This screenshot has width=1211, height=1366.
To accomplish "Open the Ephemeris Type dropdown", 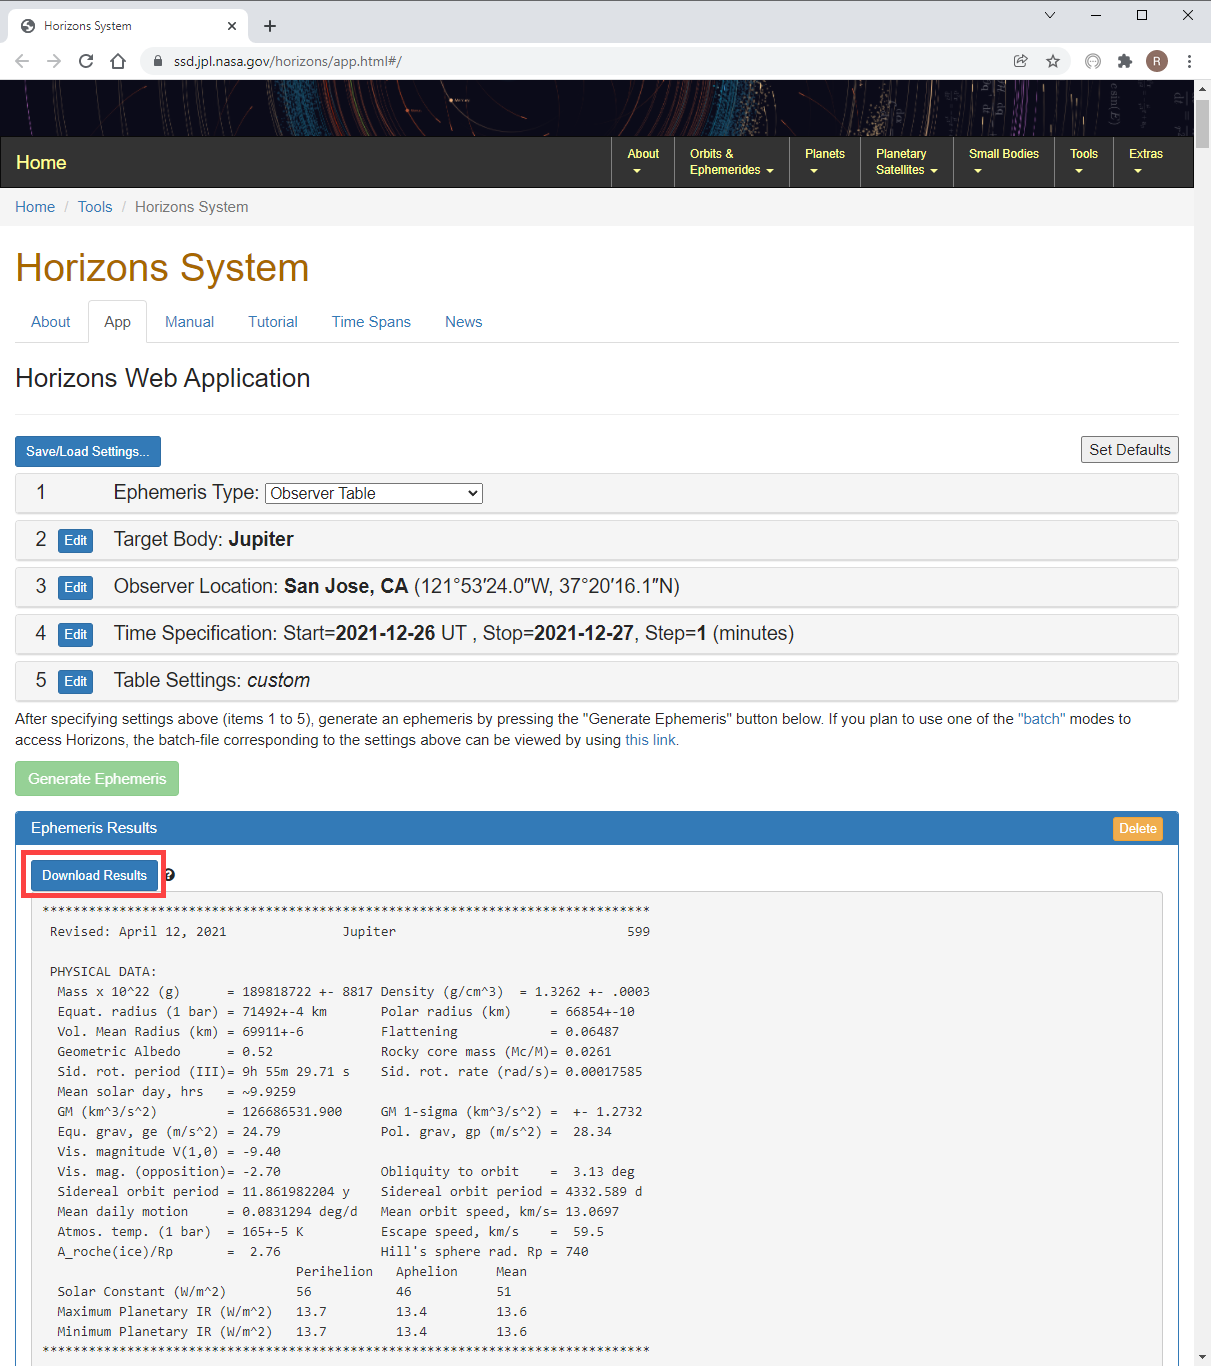I will click(x=374, y=493).
